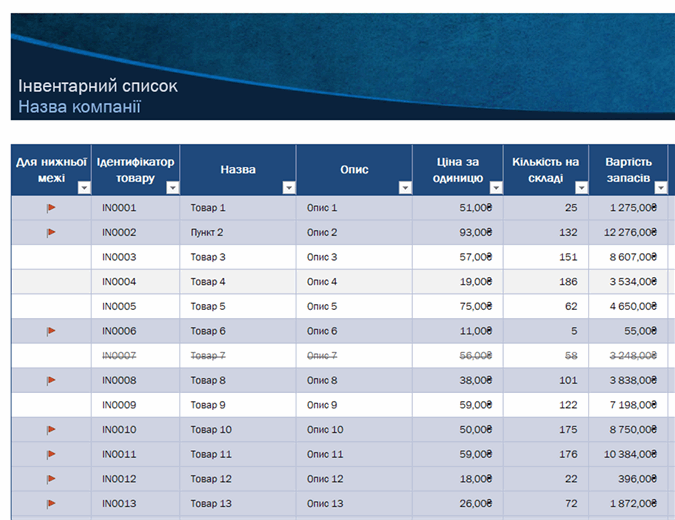Select the 'Інвентарний список' title text
This screenshot has height=520, width=675.
coord(98,86)
